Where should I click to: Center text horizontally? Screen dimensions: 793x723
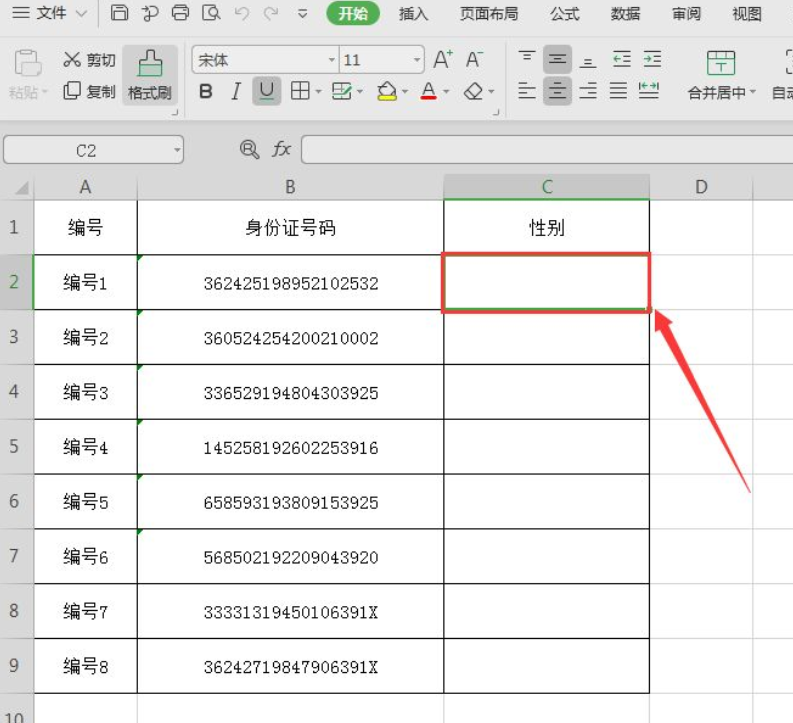coord(557,91)
